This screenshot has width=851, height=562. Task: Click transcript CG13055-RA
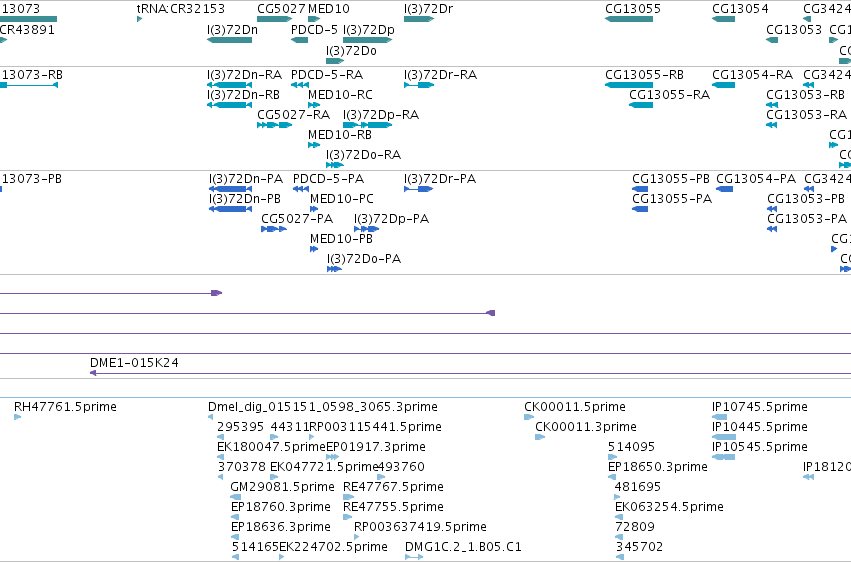pos(669,95)
